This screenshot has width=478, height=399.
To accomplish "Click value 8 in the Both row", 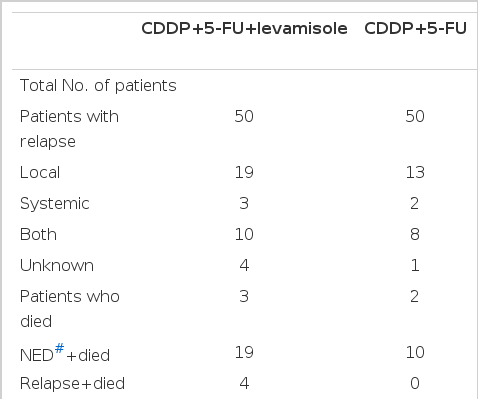I will [x=415, y=234].
